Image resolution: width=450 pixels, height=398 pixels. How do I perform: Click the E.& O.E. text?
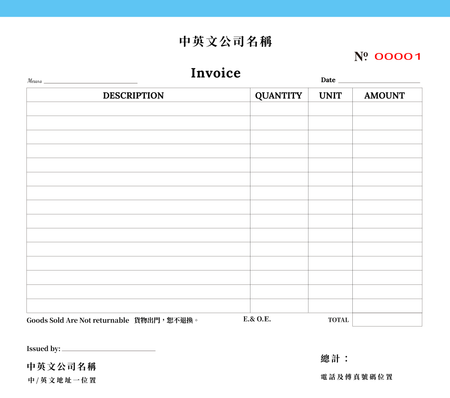(257, 319)
